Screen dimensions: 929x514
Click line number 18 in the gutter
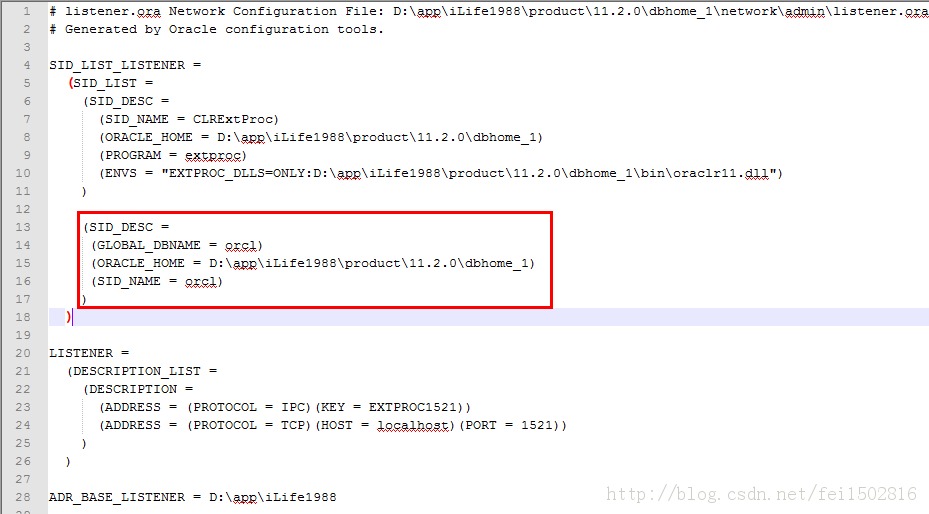pos(23,317)
